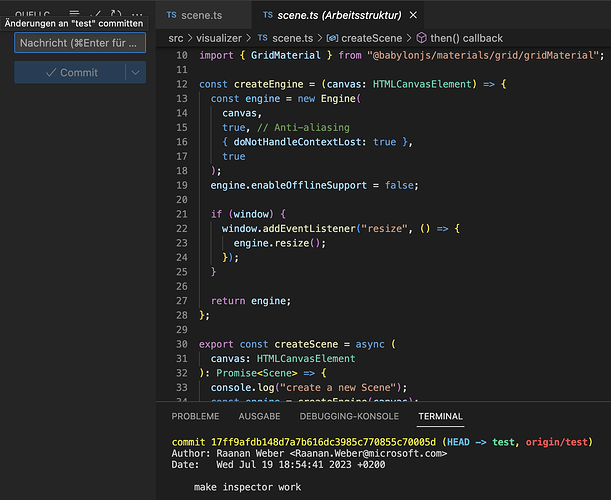The width and height of the screenshot is (611, 500).
Task: Open the source control more actions ellipsis
Action: point(136,13)
